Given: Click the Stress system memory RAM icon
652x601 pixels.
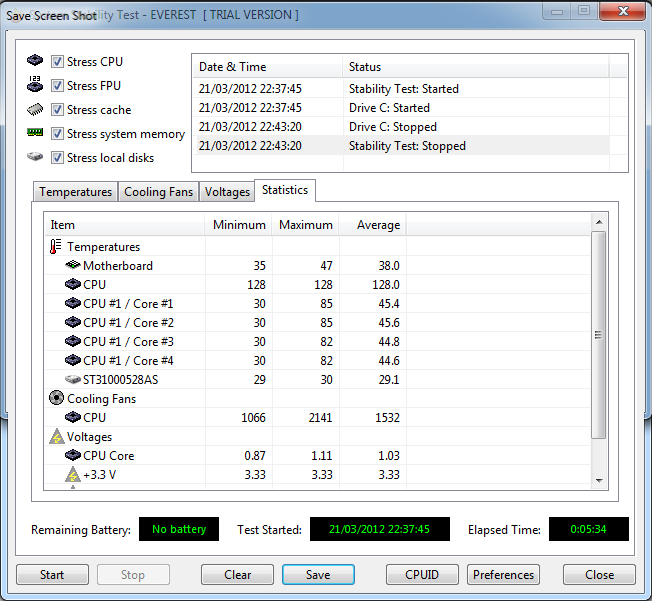Looking at the screenshot, I should click(35, 132).
